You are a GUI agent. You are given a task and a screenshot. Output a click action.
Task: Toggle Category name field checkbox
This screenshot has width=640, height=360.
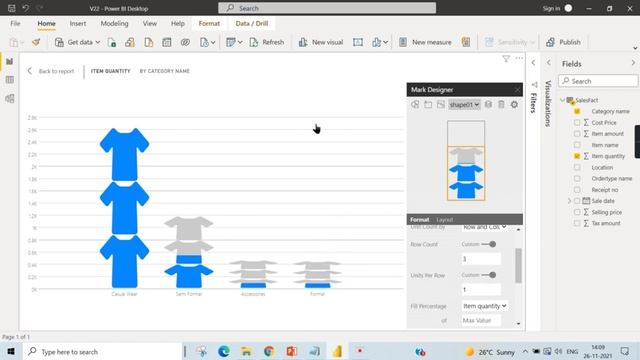(x=577, y=111)
